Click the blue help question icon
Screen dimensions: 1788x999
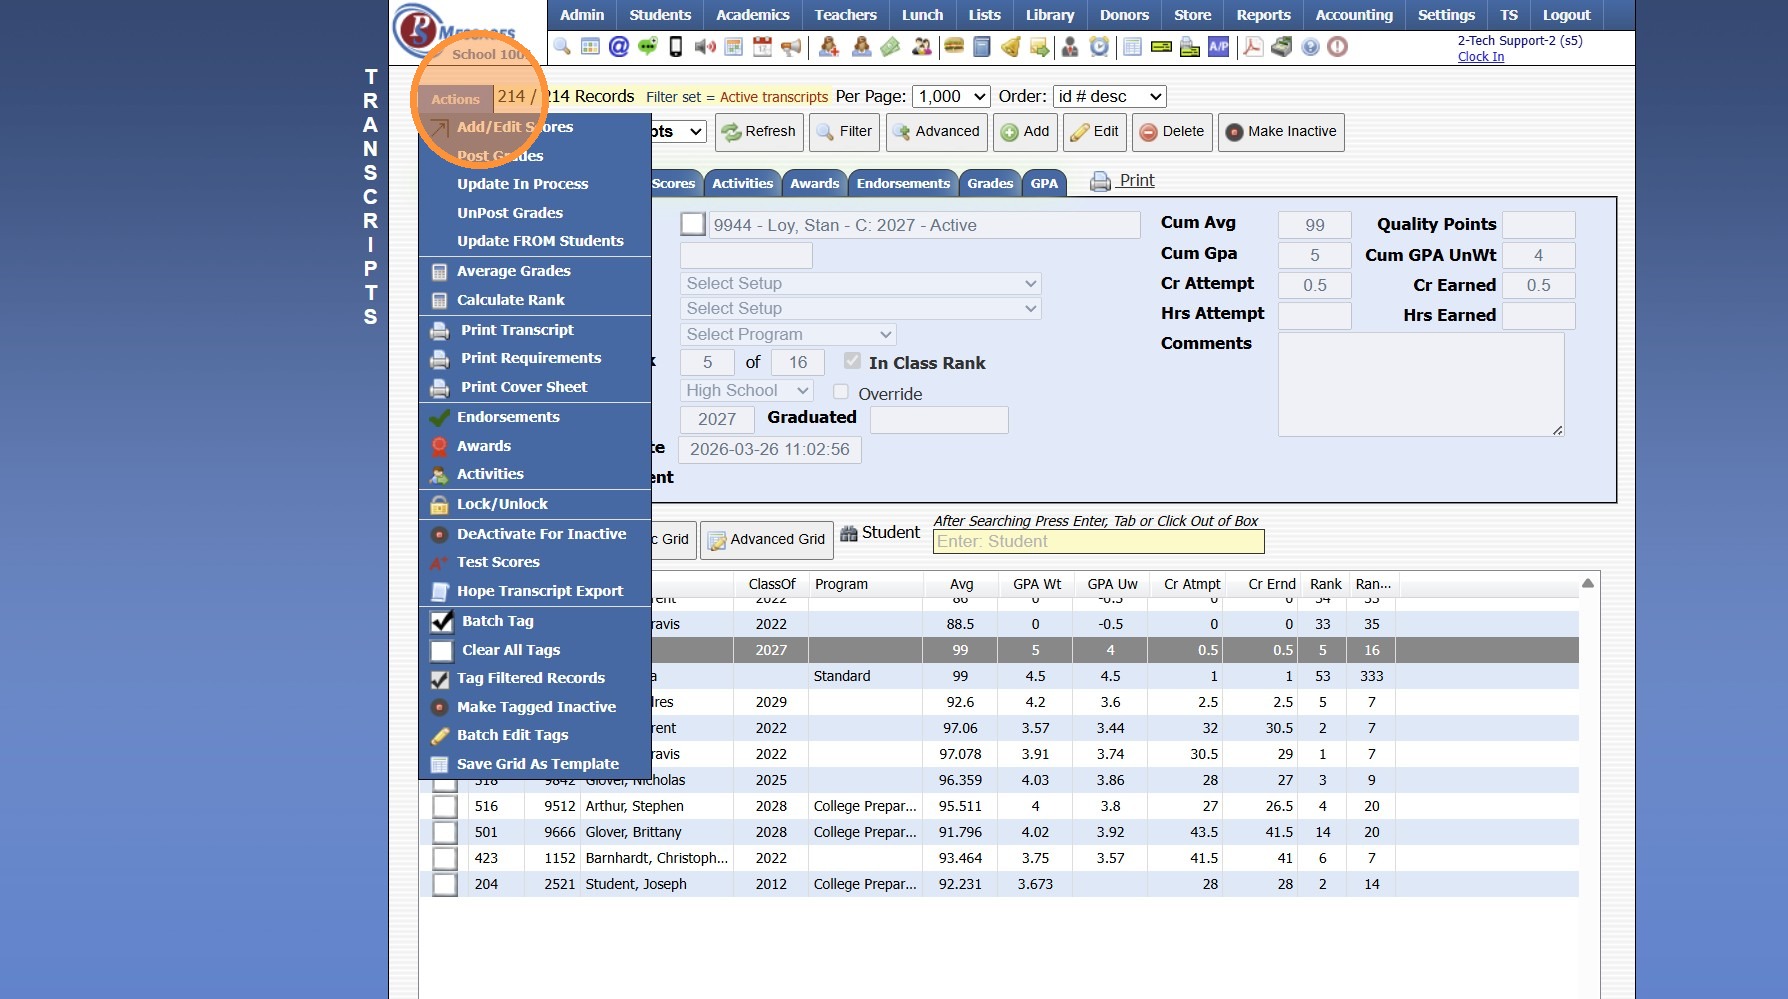tap(1310, 47)
